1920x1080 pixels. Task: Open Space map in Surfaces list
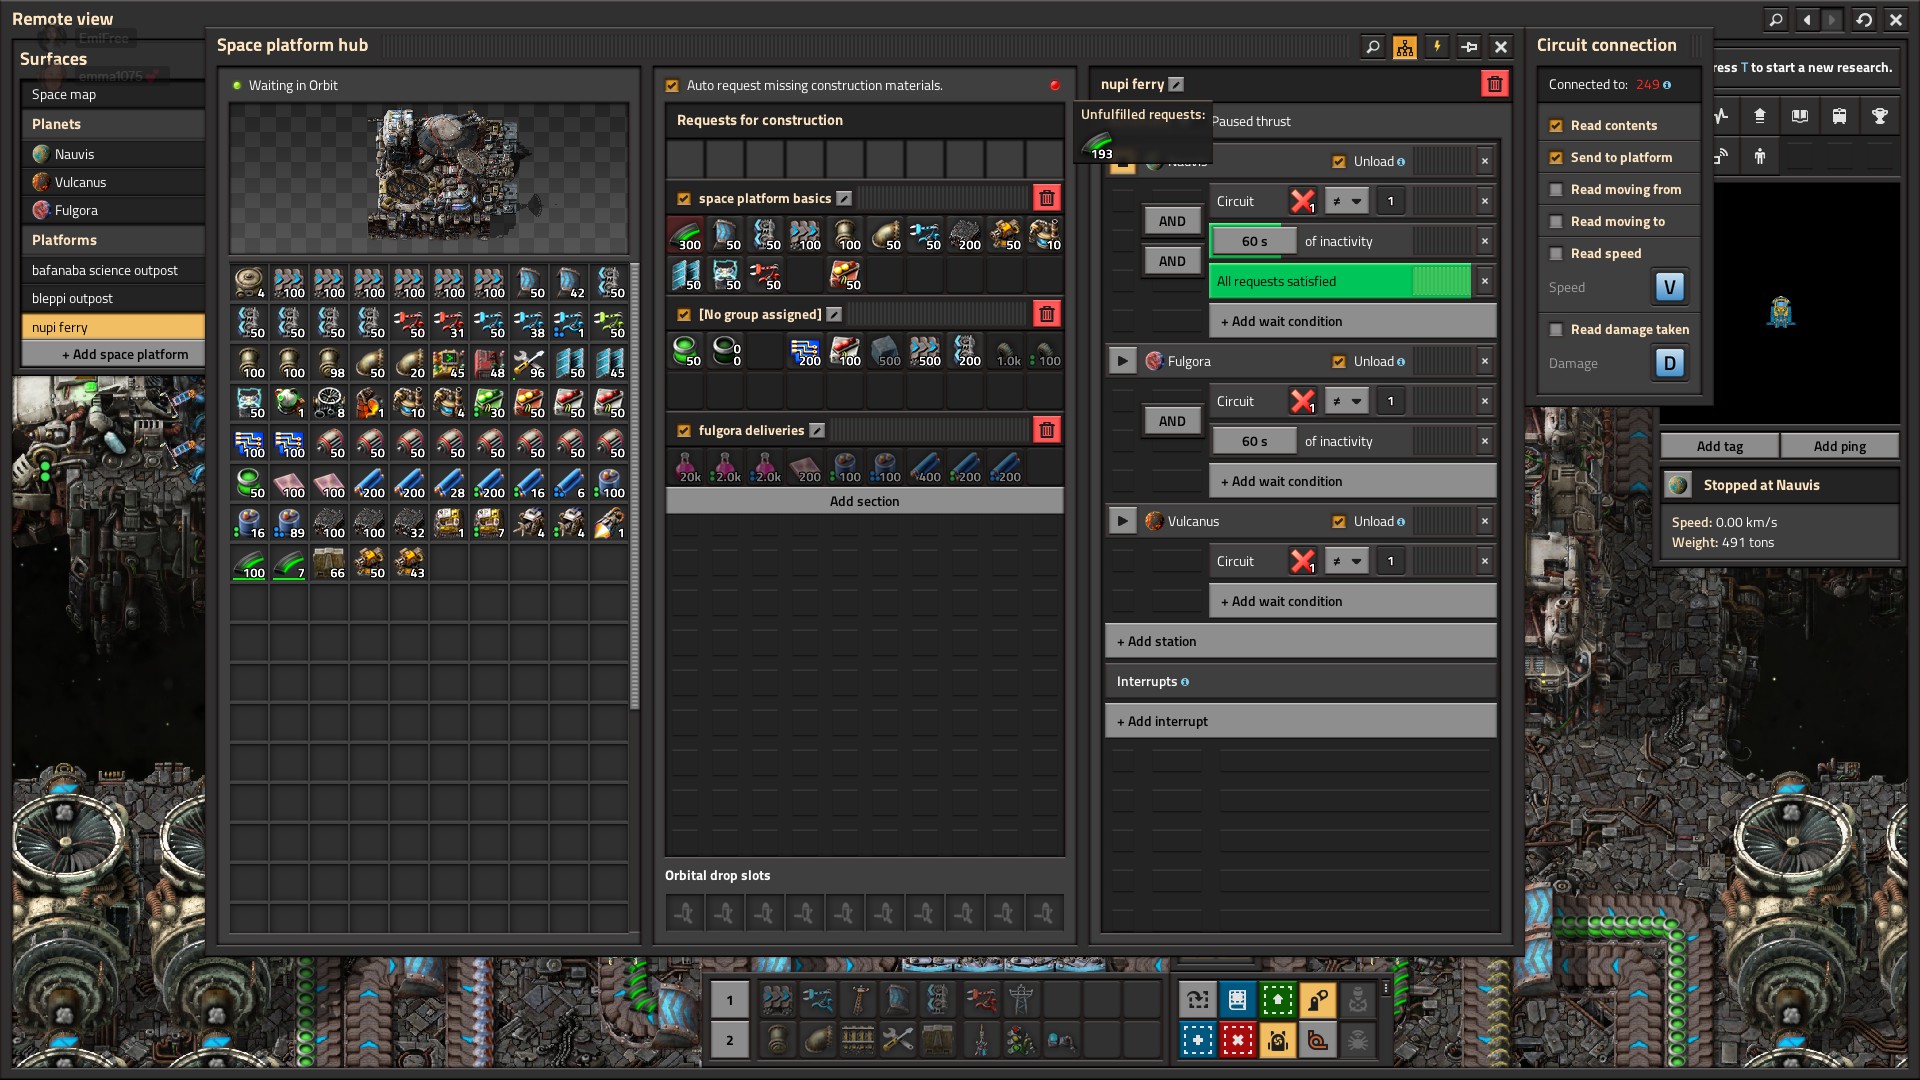112,94
